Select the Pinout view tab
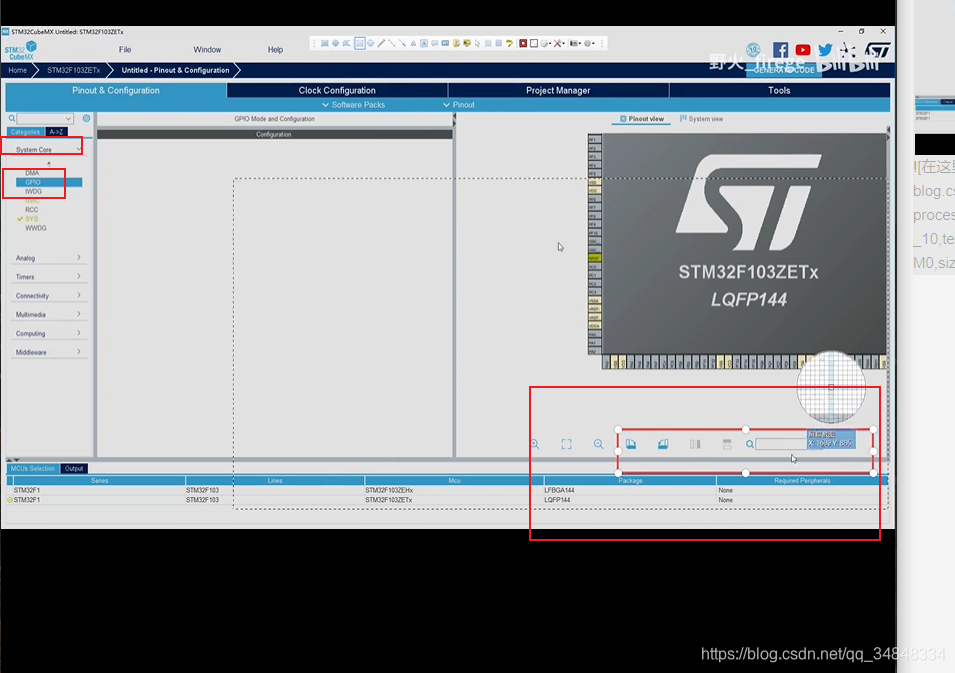 641,119
